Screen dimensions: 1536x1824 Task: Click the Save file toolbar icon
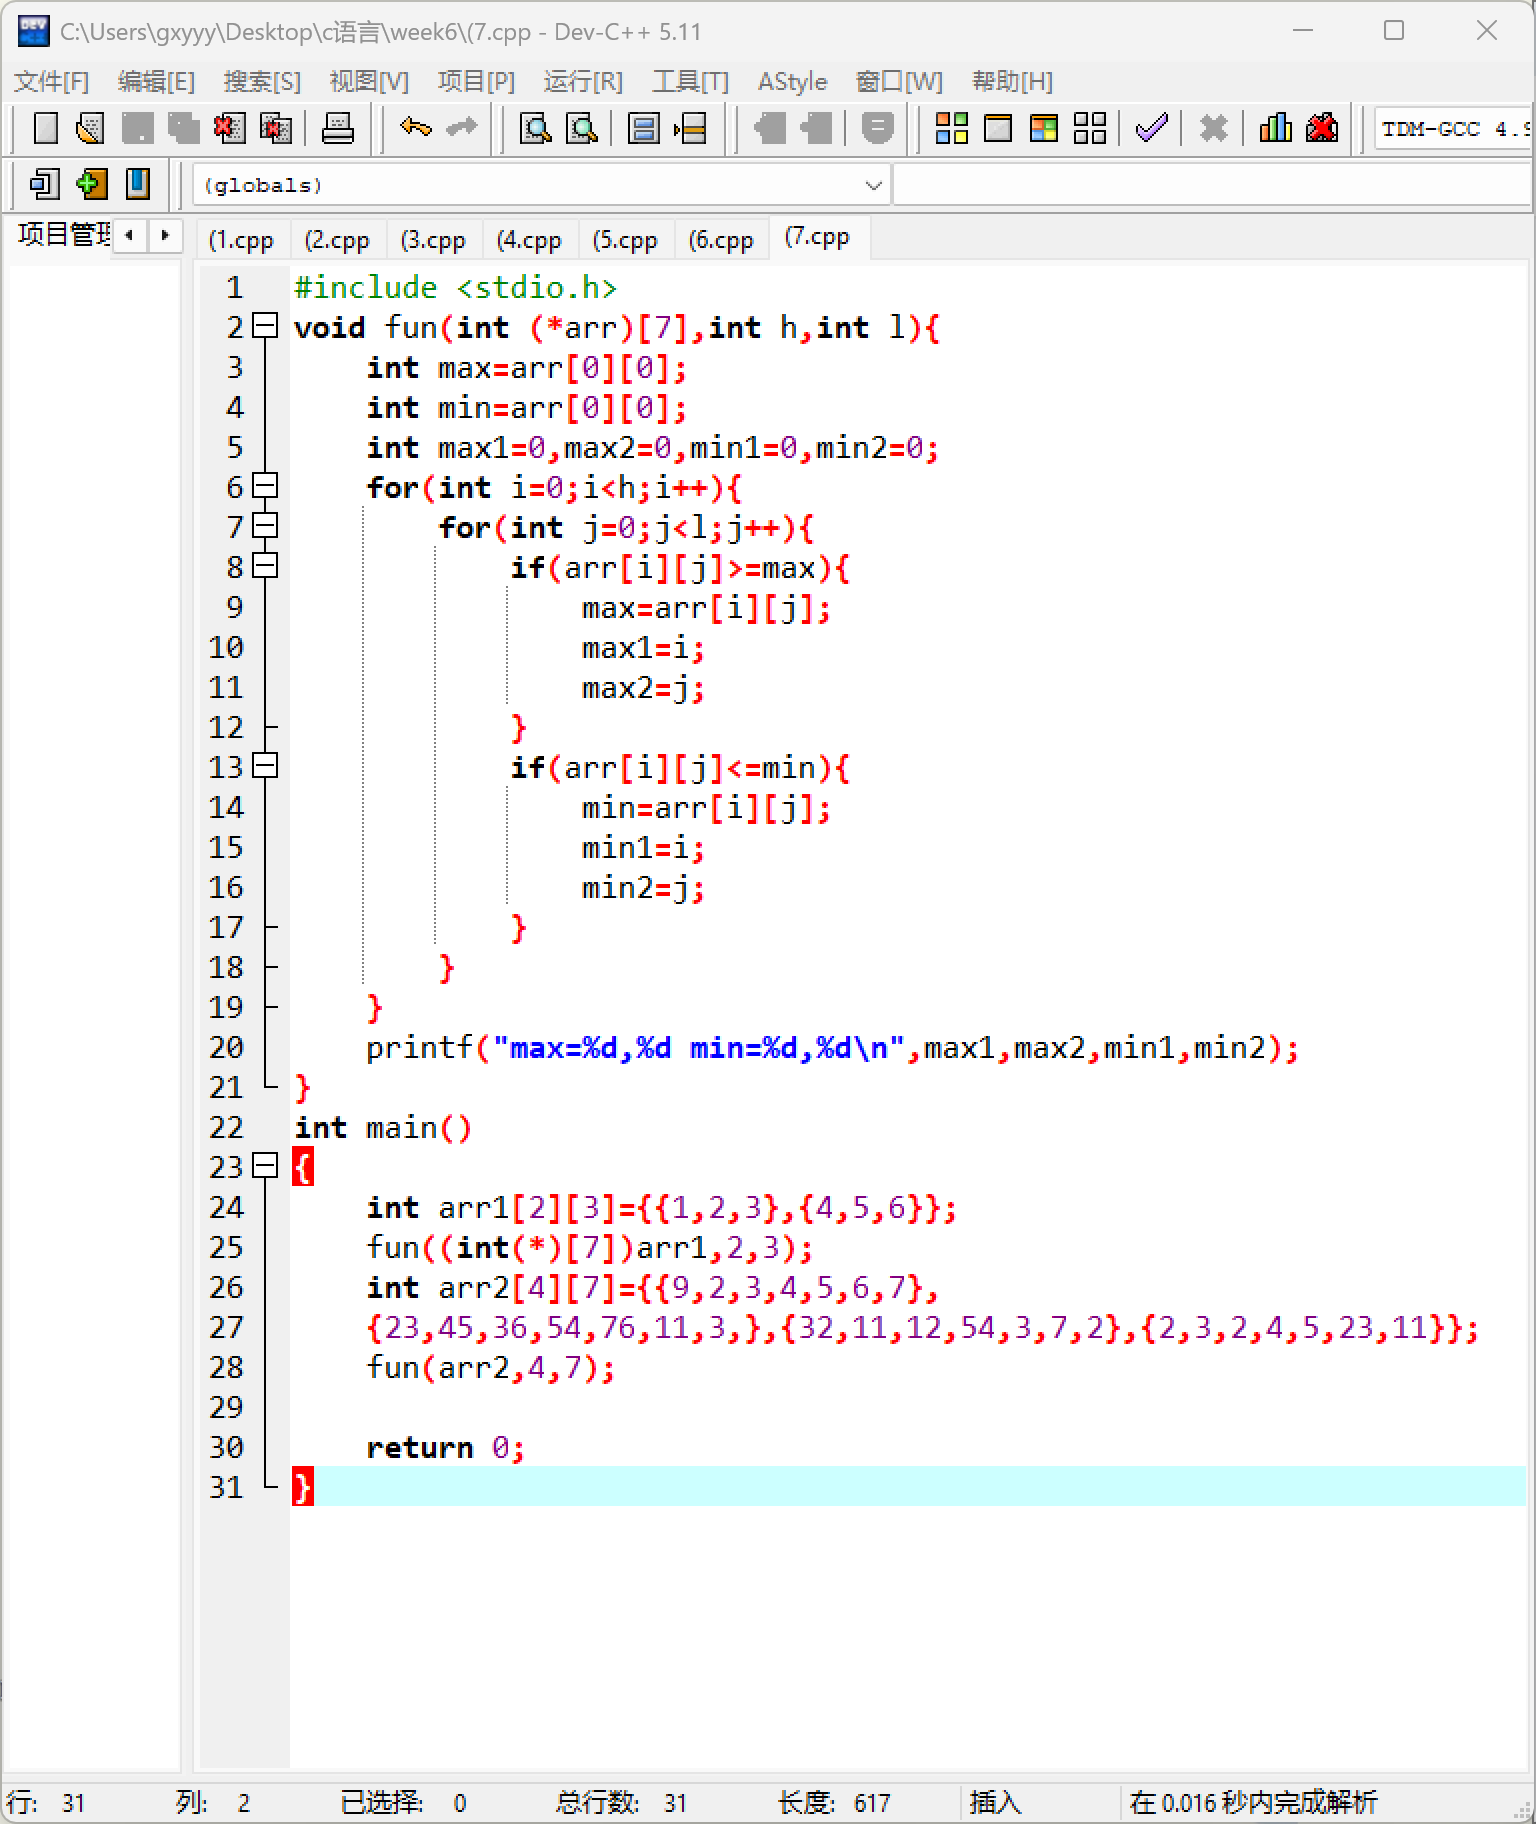coord(137,128)
